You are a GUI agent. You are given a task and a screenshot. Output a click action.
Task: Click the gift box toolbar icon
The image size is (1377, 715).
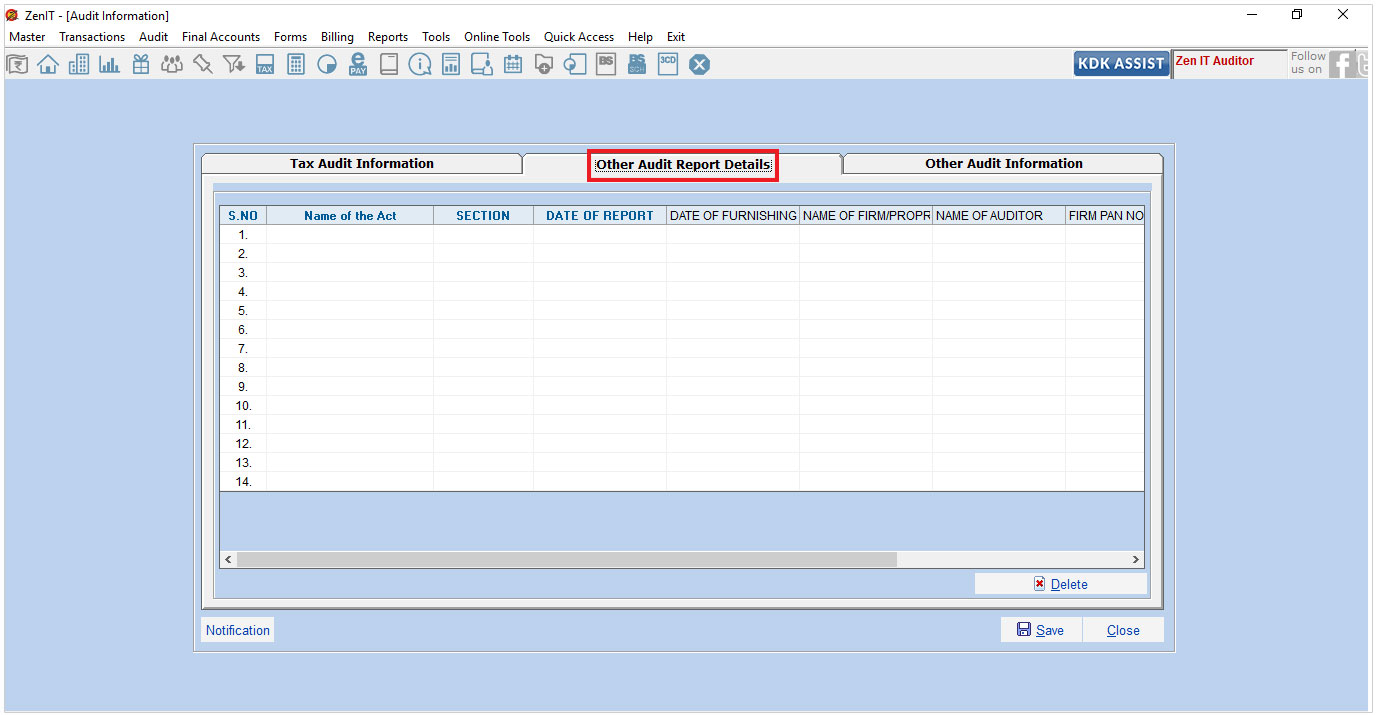pos(141,65)
